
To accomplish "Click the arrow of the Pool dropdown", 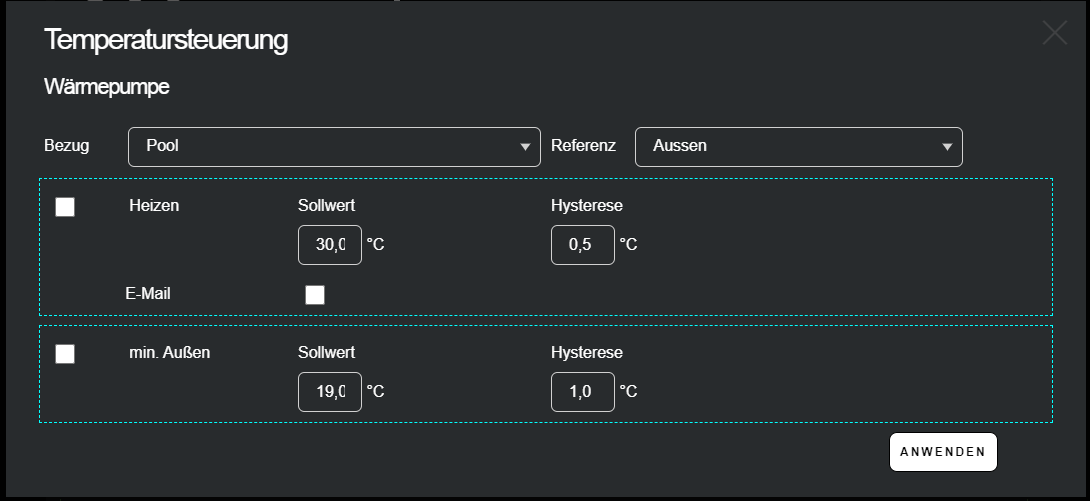I will coord(525,147).
